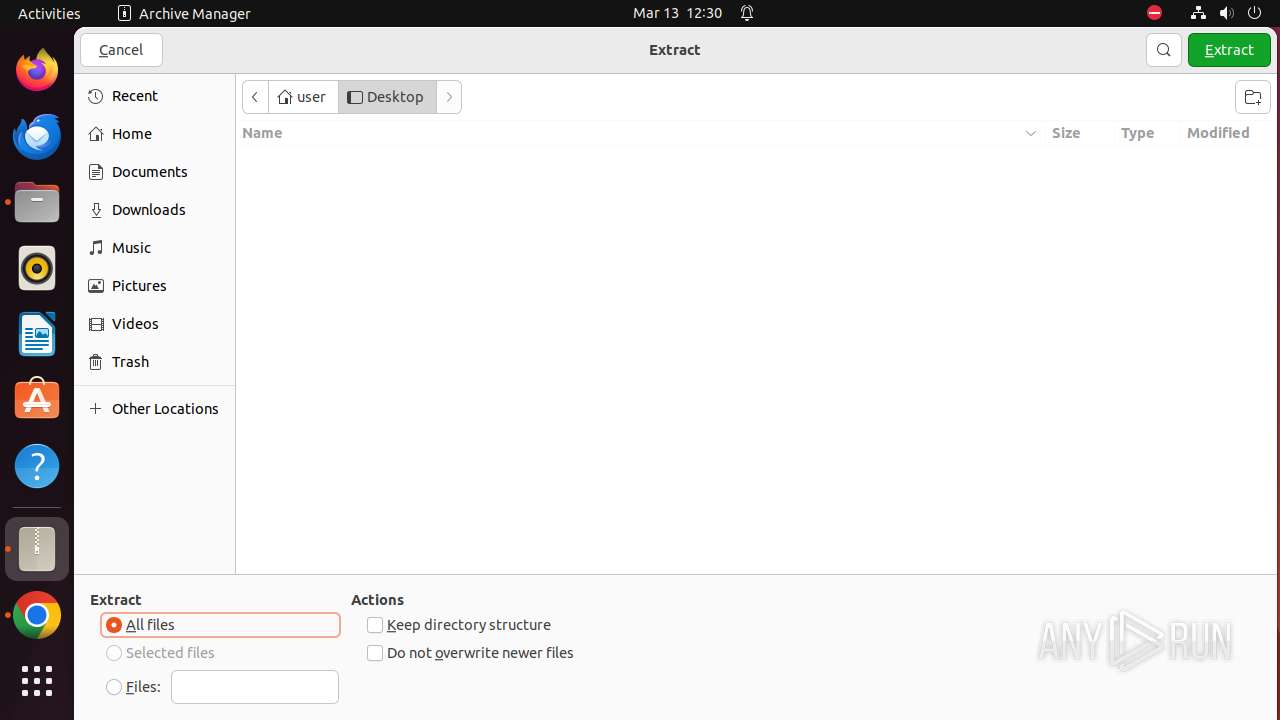
Task: Focus the Files pattern text field
Action: (x=255, y=687)
